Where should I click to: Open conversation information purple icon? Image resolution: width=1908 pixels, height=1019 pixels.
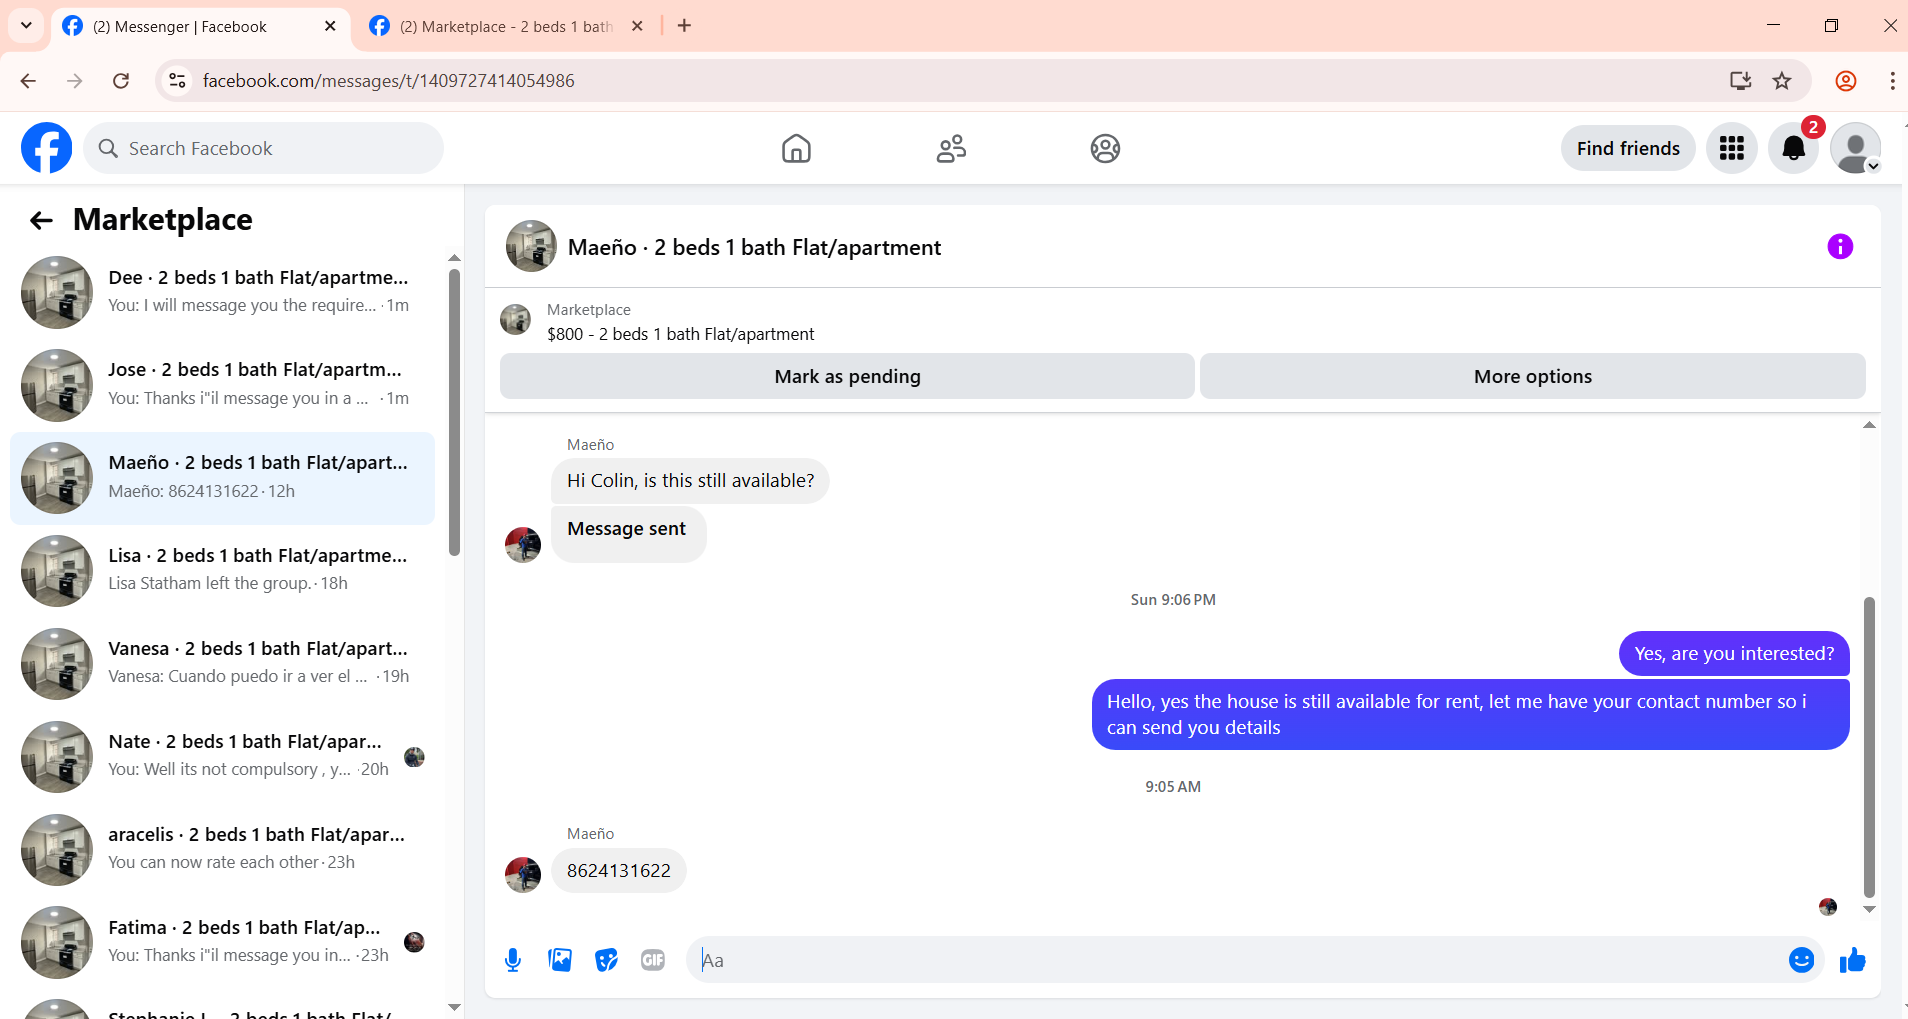click(1840, 247)
